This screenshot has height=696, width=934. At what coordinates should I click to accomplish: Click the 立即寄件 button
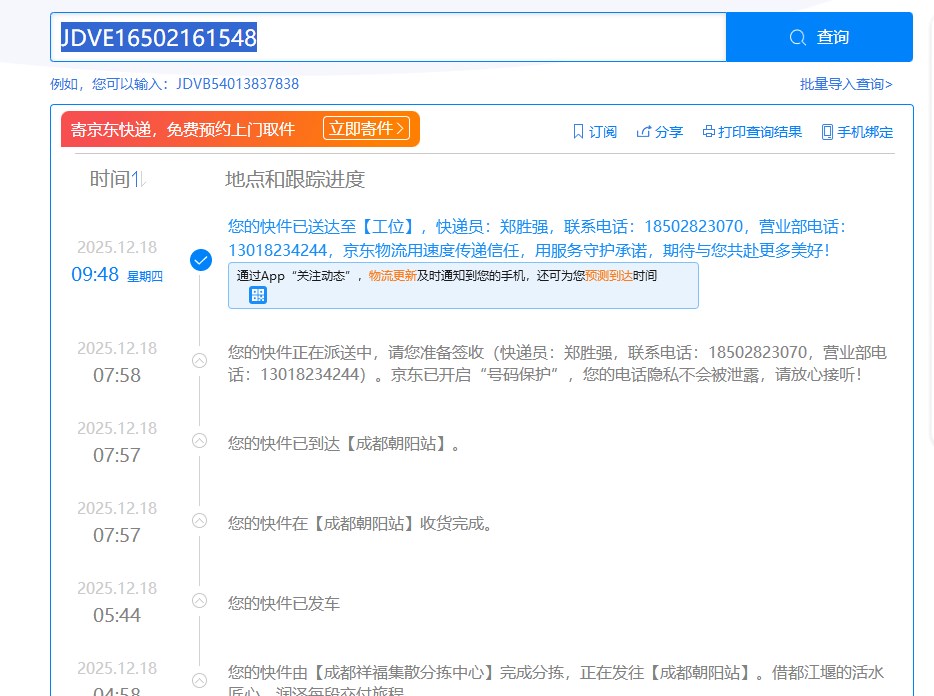tap(366, 129)
